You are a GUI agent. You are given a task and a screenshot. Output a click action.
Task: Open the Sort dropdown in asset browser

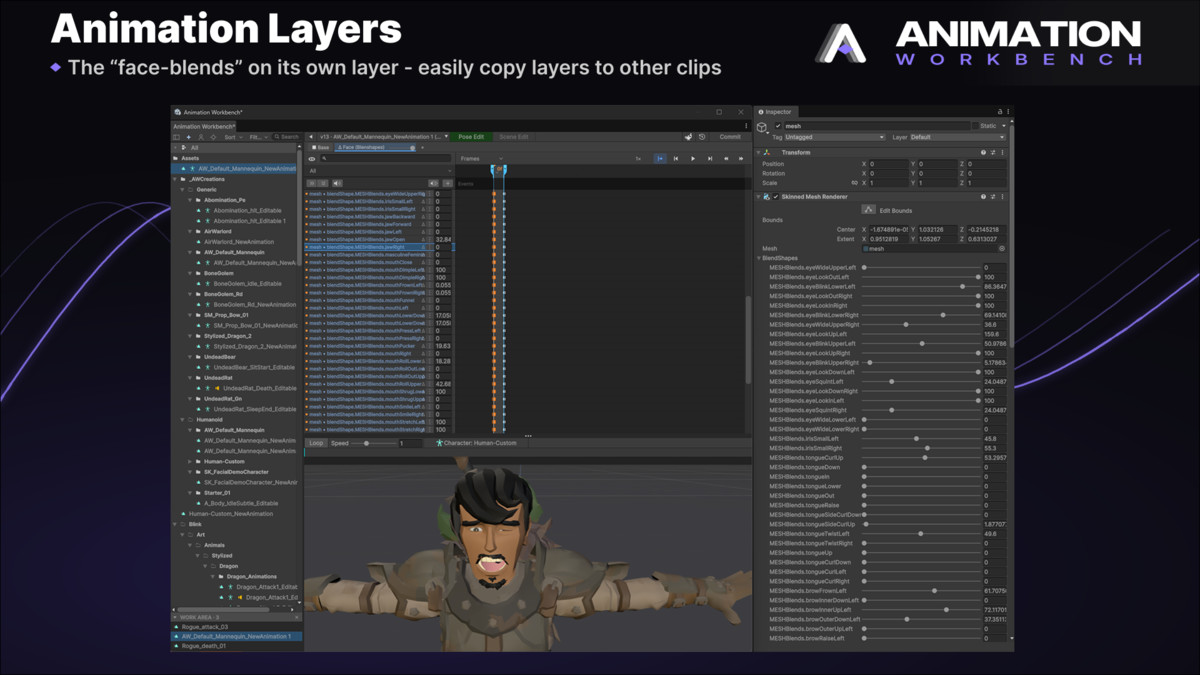[x=235, y=137]
